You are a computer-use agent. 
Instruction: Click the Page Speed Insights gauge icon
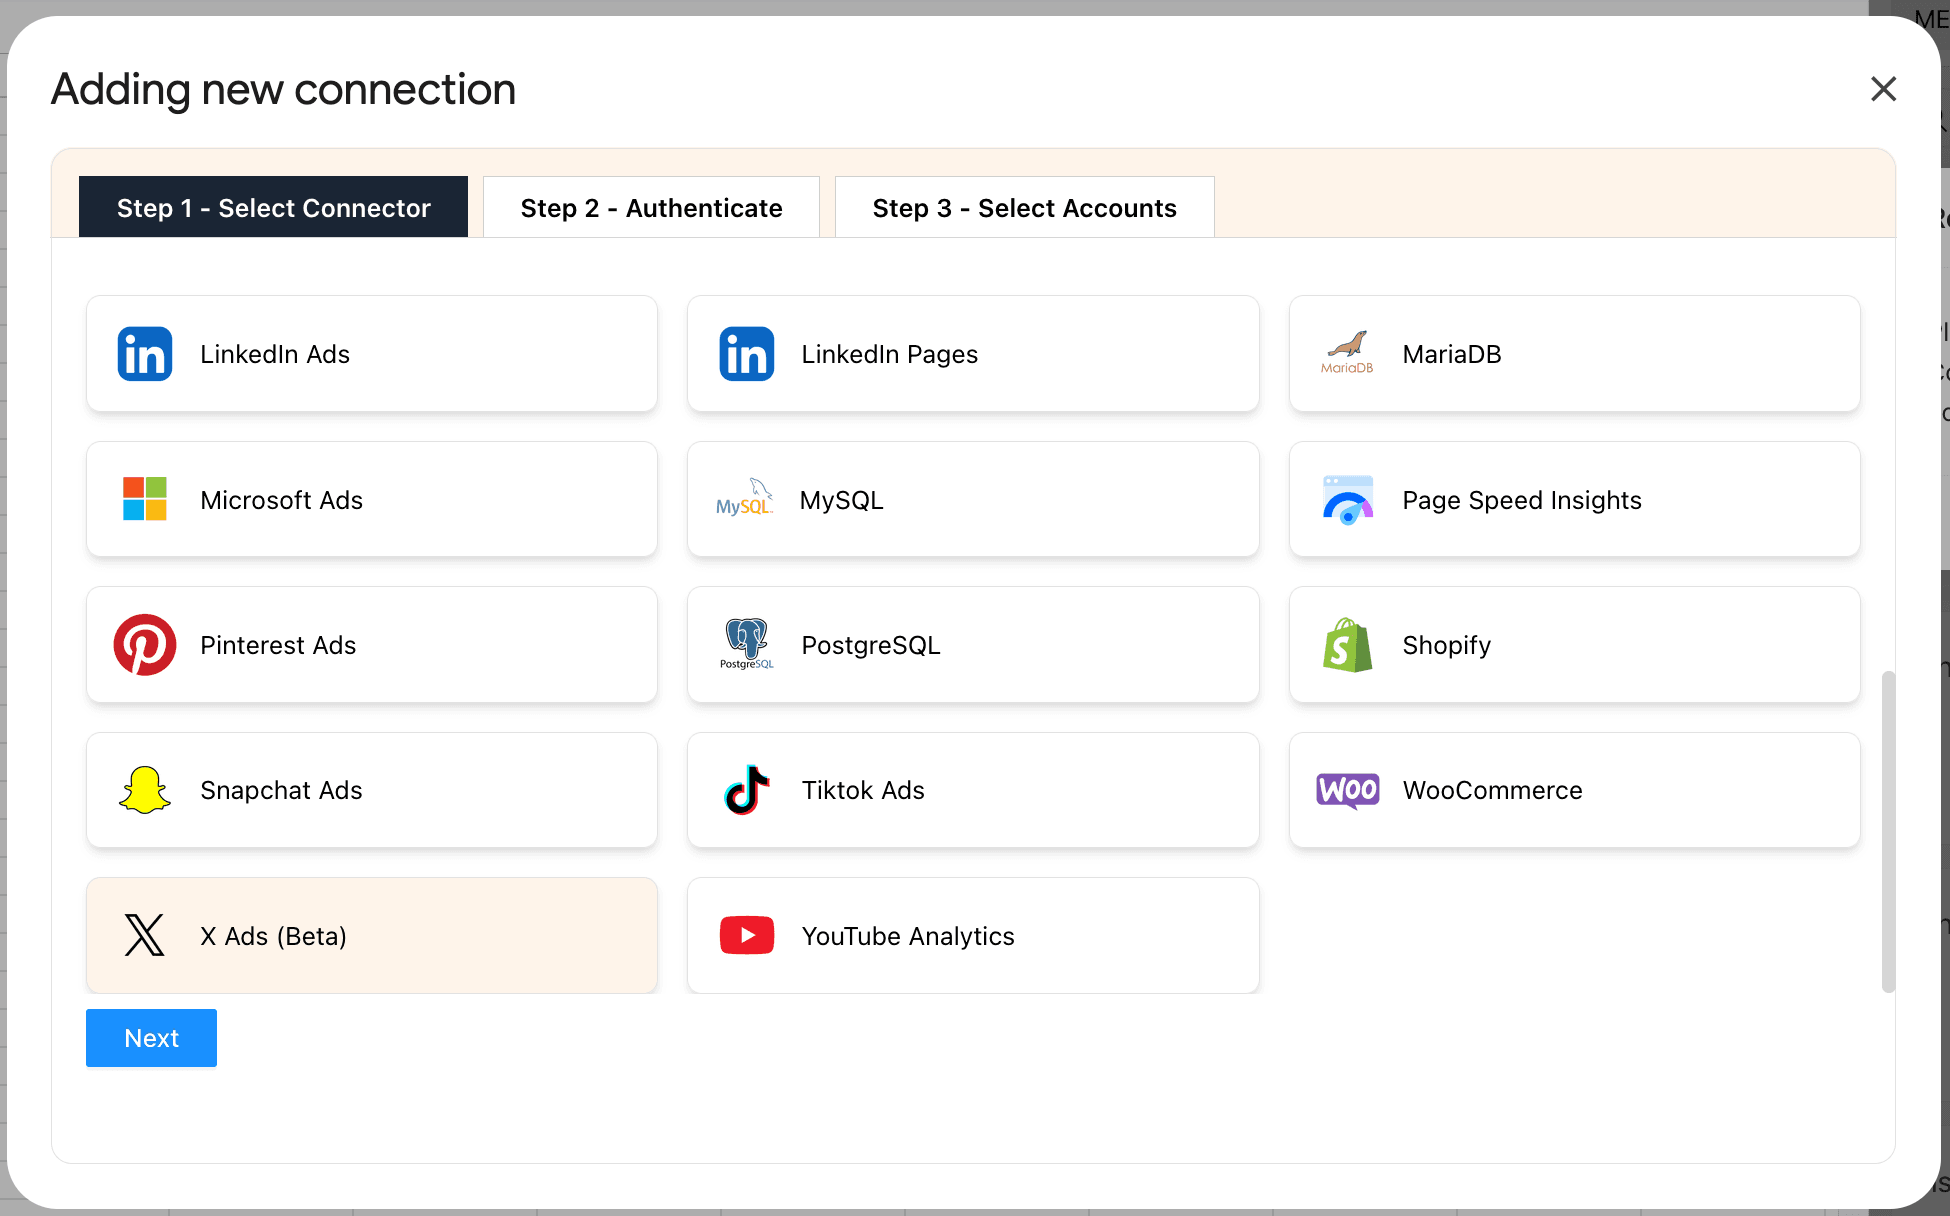pos(1347,499)
